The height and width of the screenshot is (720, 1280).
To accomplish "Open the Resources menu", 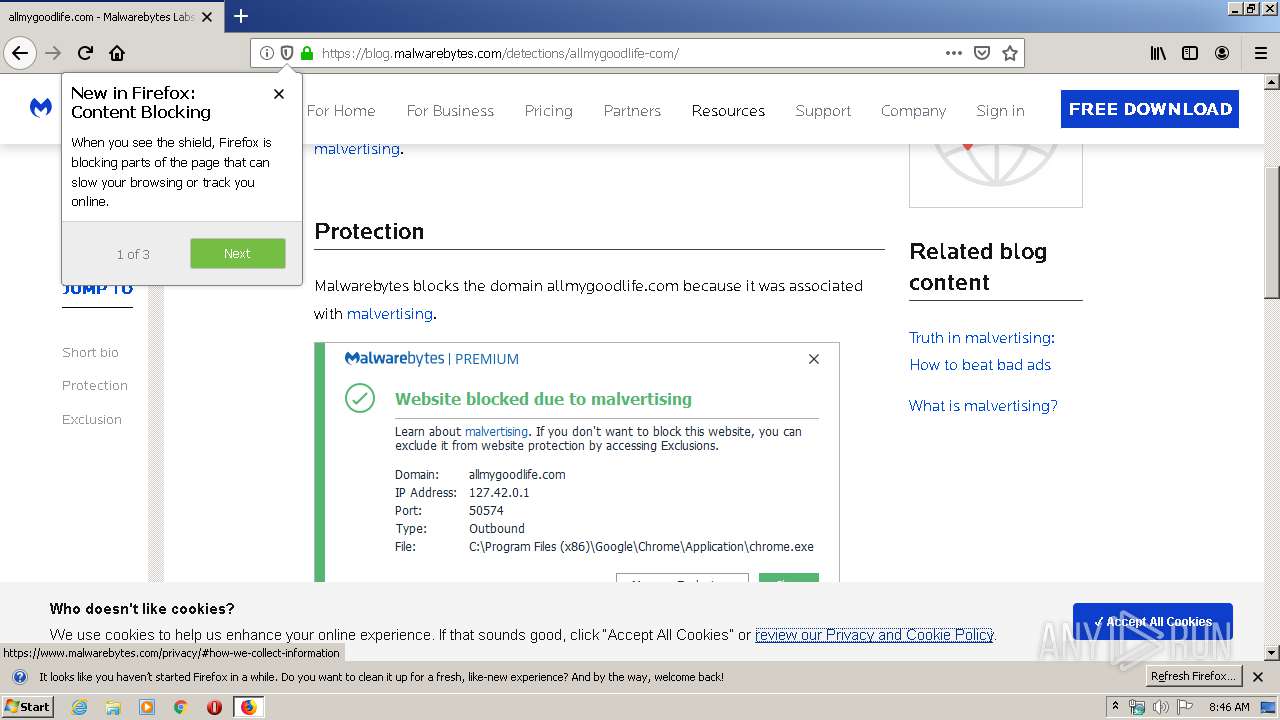I will point(728,111).
